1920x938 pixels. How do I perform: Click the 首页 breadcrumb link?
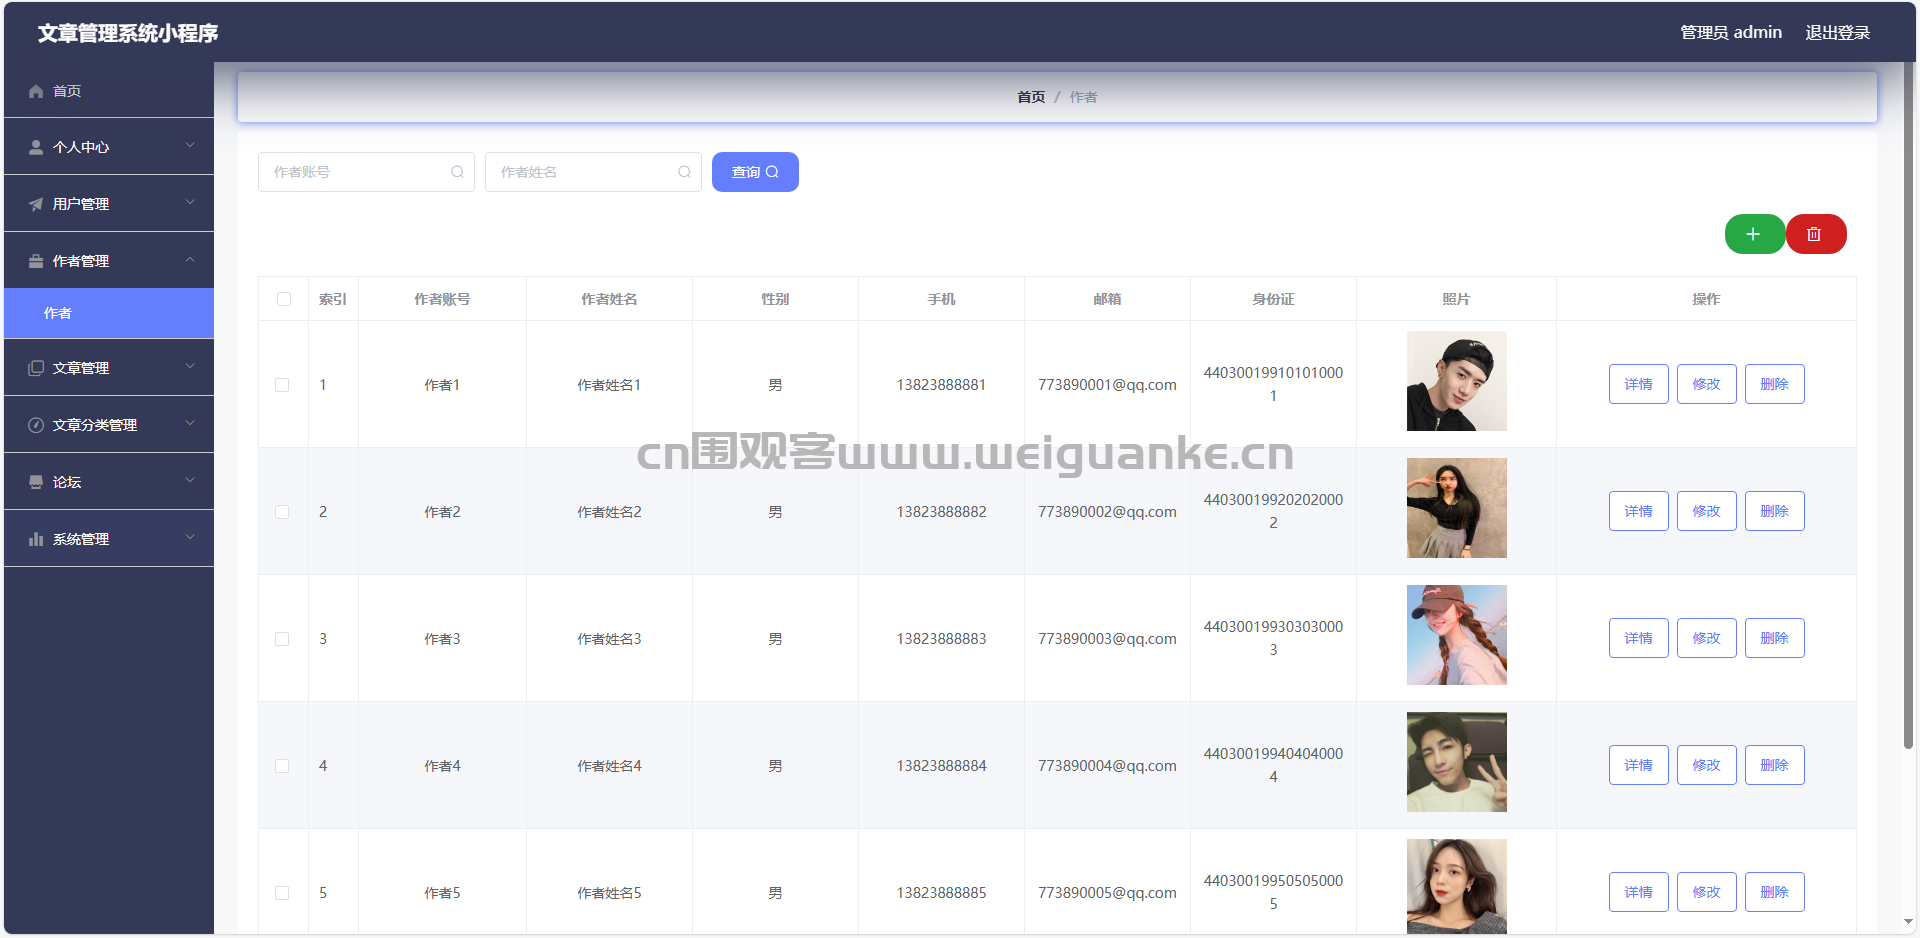coord(1031,97)
